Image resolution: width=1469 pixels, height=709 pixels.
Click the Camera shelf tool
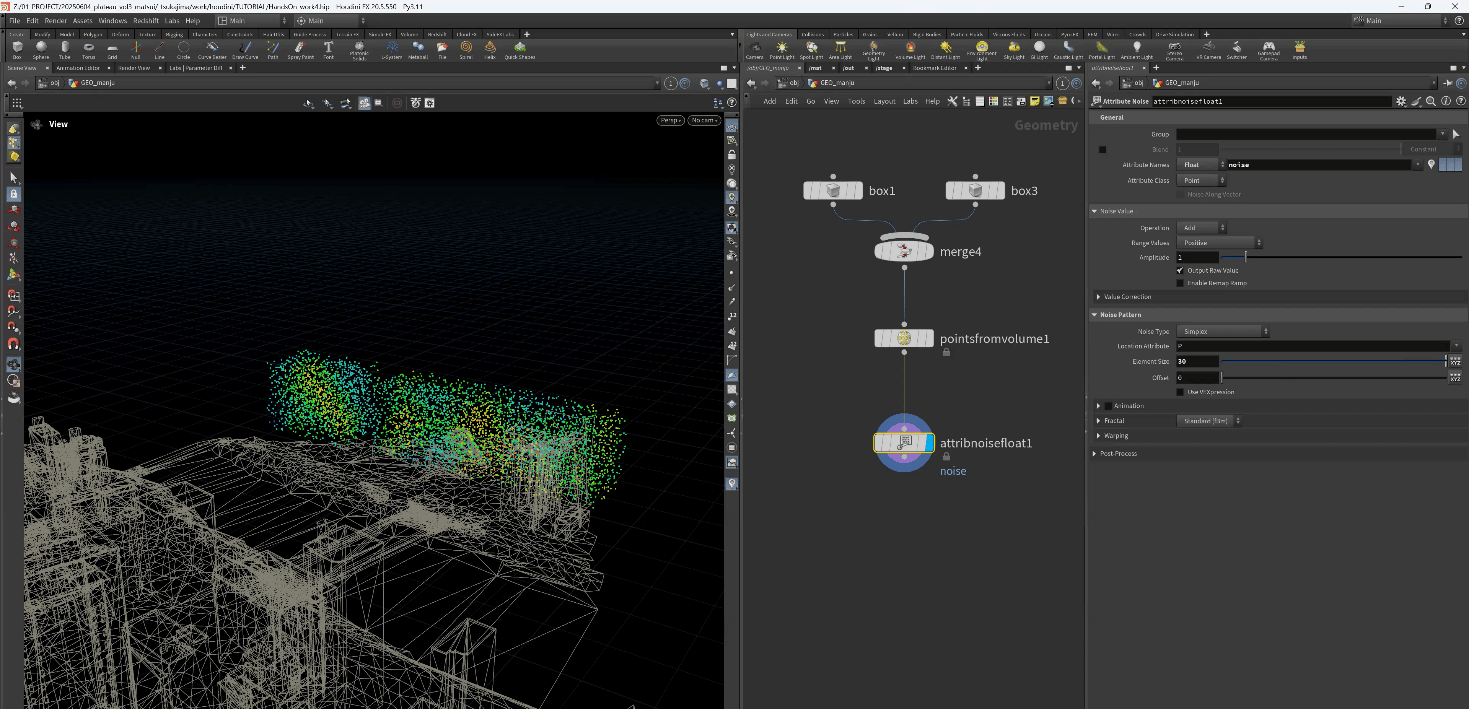click(x=754, y=48)
